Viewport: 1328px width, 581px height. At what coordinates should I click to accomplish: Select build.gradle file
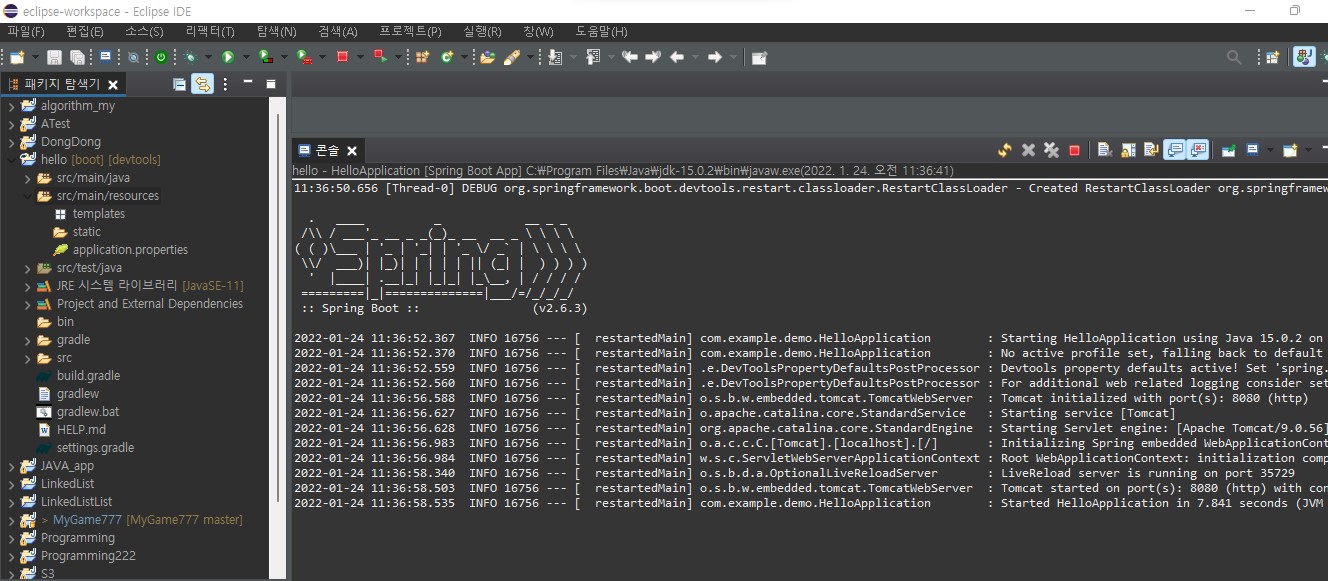click(88, 376)
